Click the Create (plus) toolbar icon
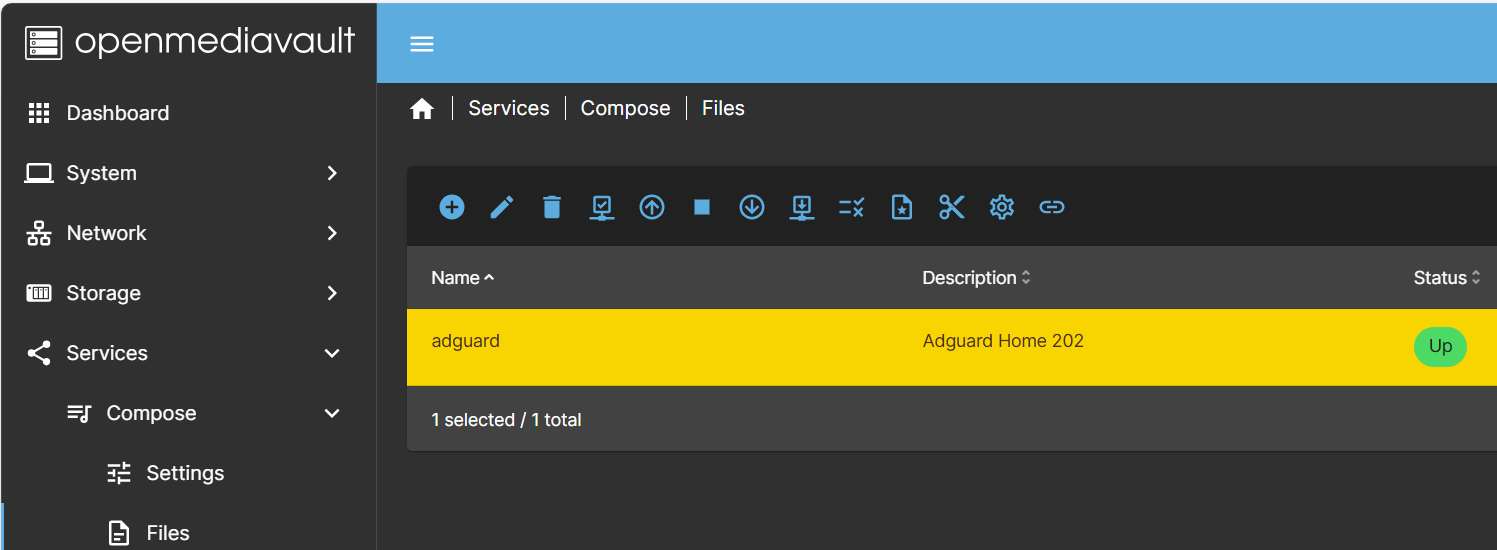 pyautogui.click(x=452, y=207)
